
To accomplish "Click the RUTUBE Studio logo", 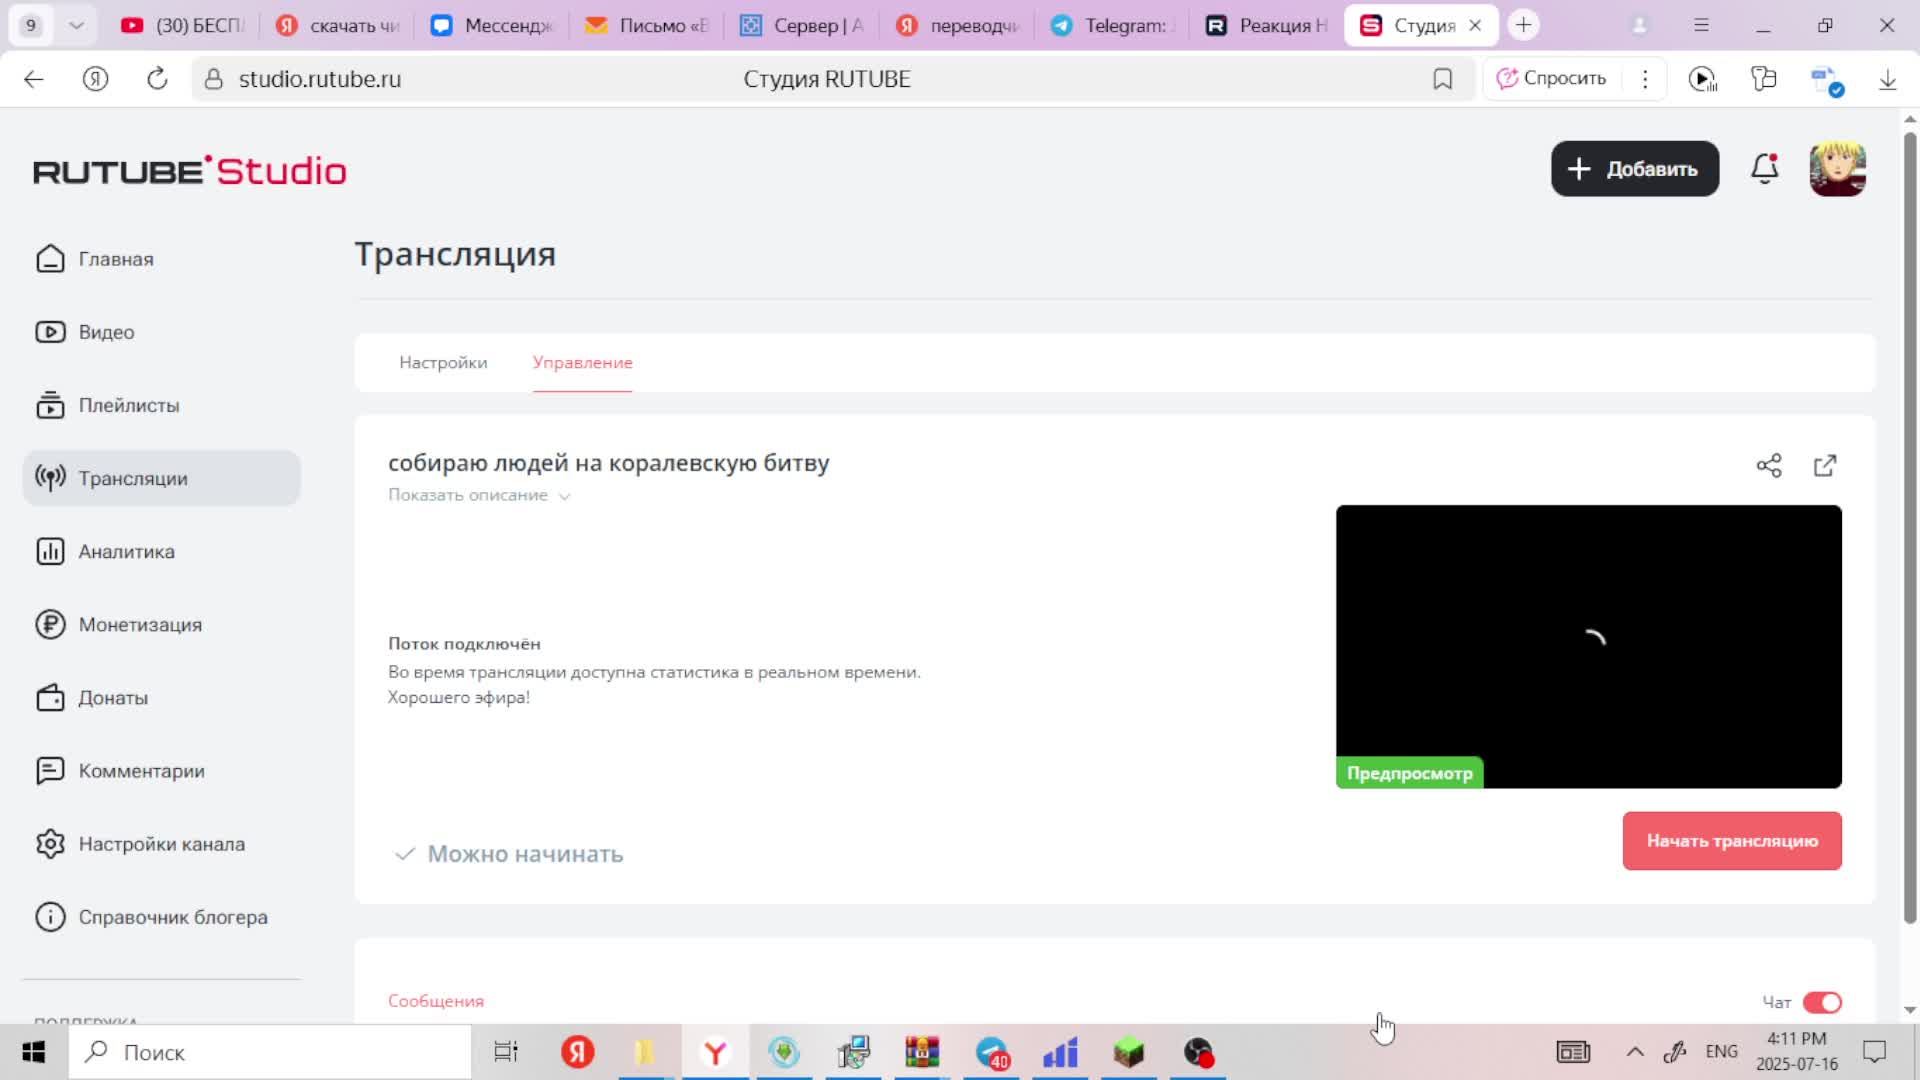I will pos(190,171).
